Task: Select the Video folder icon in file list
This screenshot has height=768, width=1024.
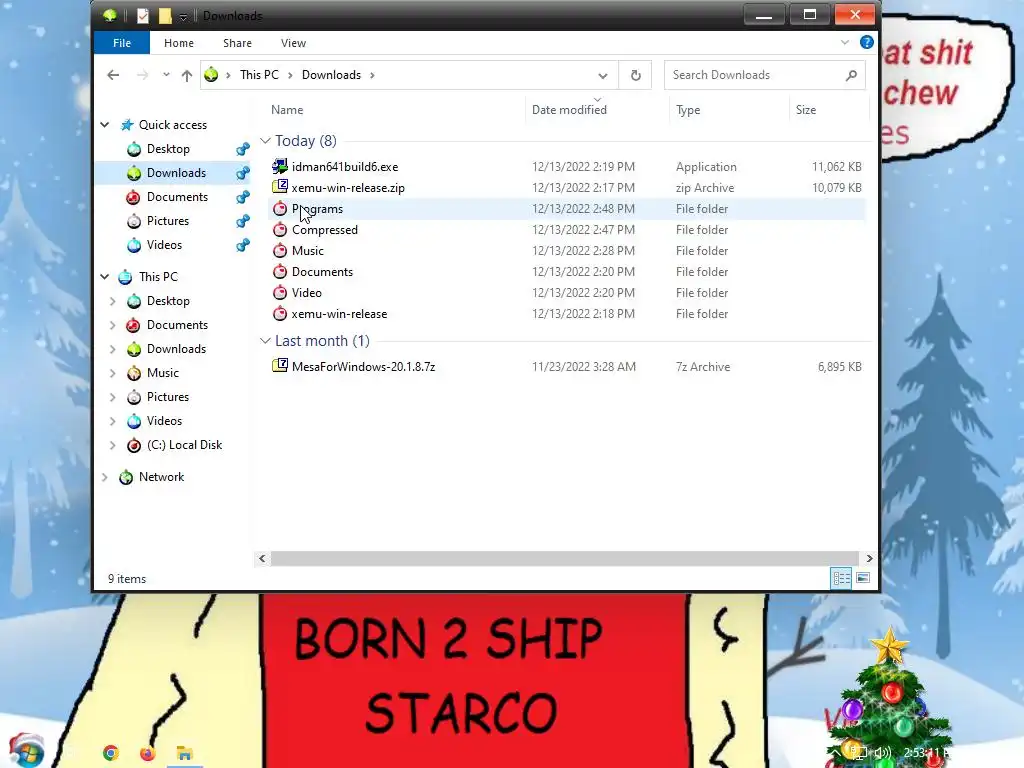Action: 280,292
